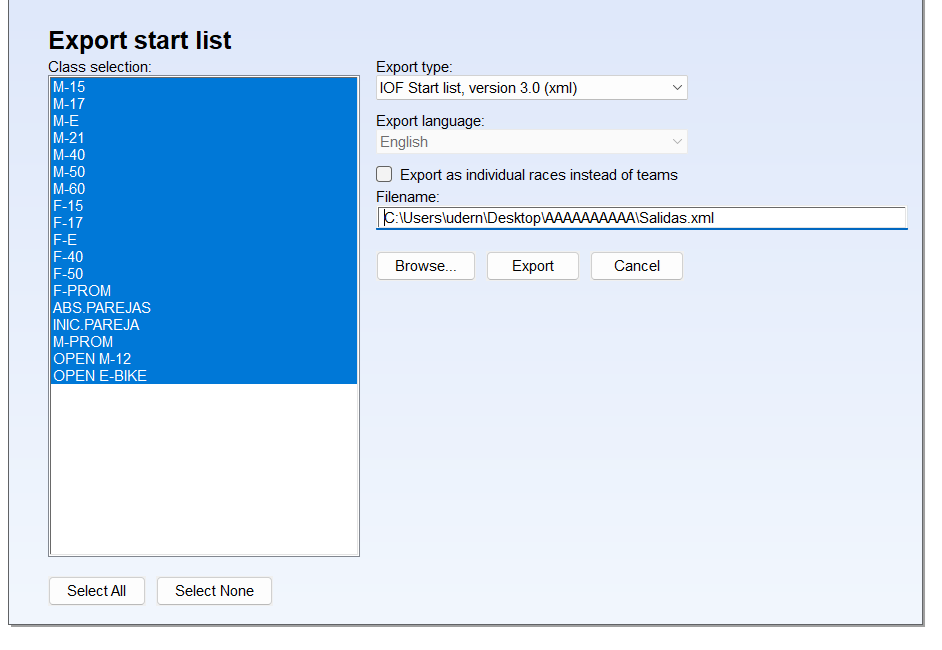Select class OPEN M-12 in the list
This screenshot has height=650, width=942.
coord(204,359)
